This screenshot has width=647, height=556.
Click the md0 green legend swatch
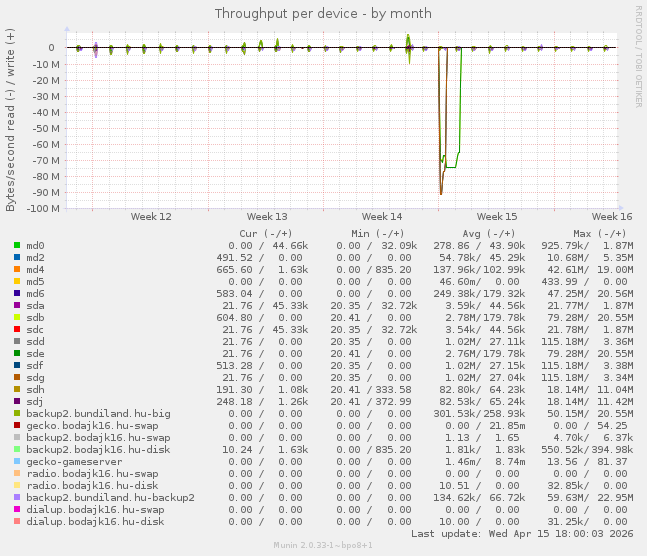point(17,245)
